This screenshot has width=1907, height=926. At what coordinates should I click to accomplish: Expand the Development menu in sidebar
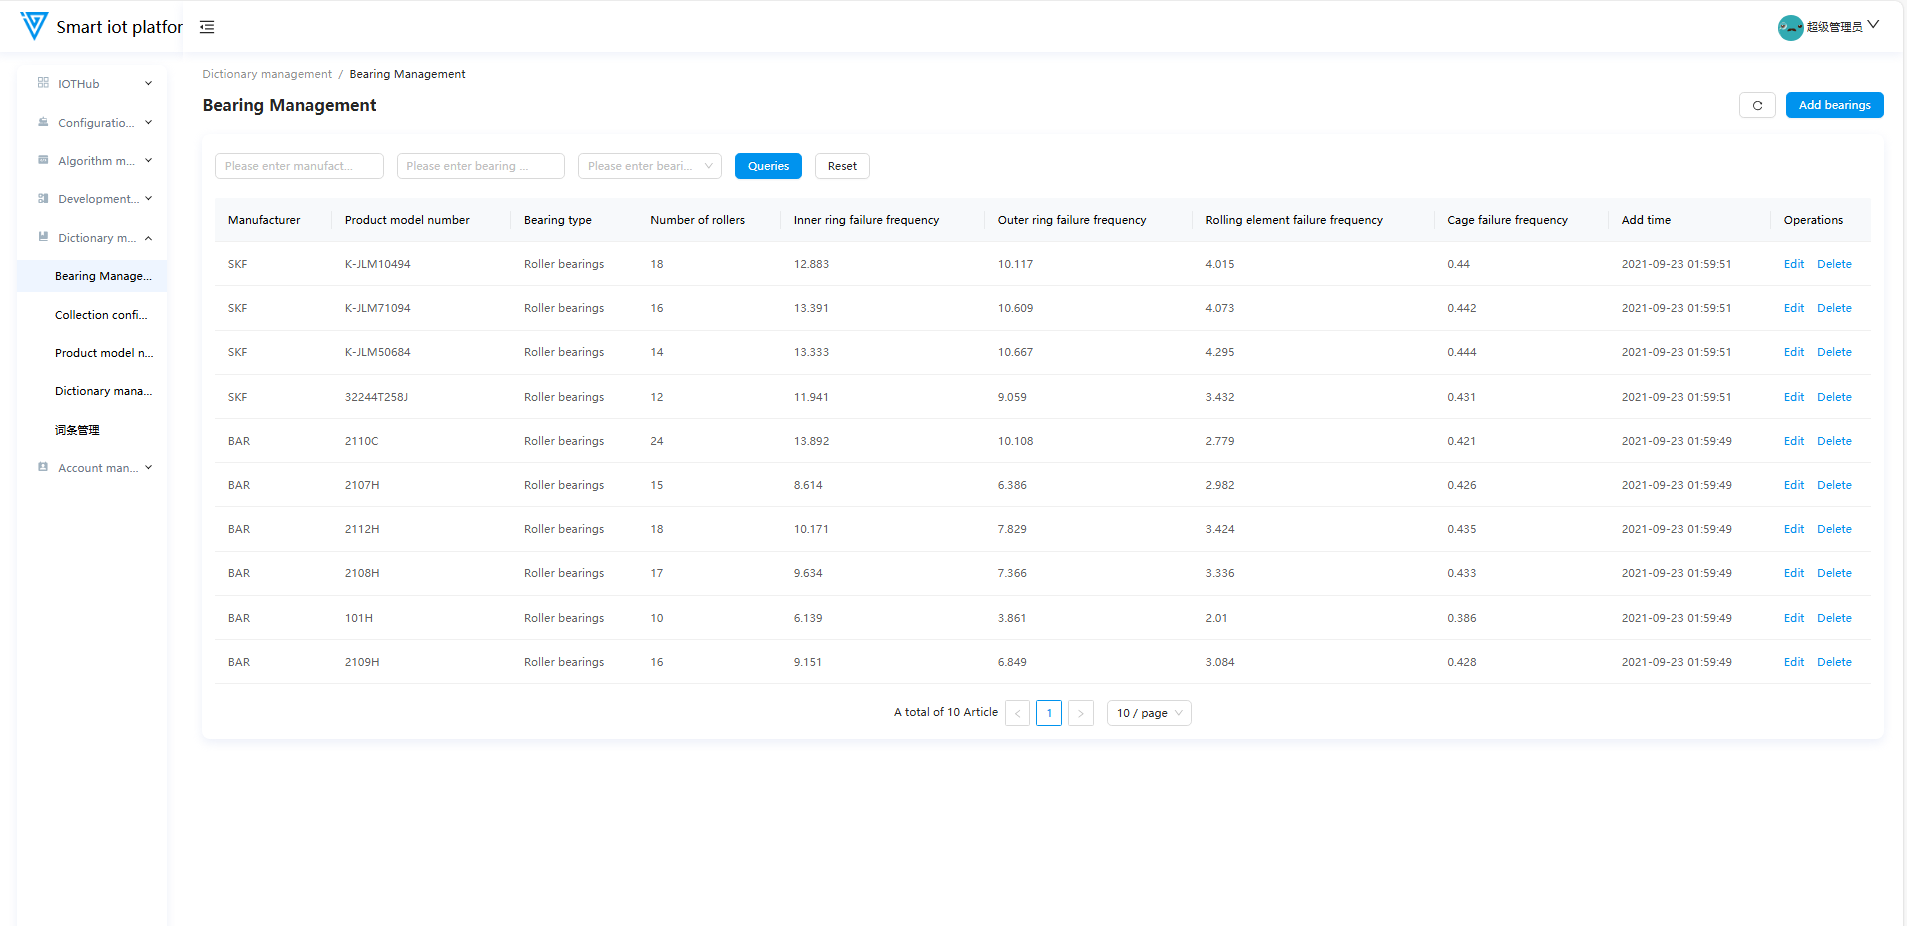point(94,199)
